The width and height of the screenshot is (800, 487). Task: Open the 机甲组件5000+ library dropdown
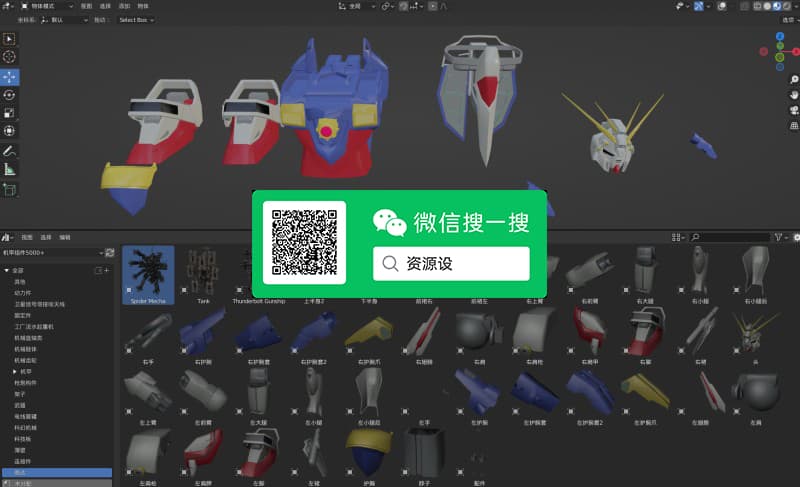coord(53,252)
